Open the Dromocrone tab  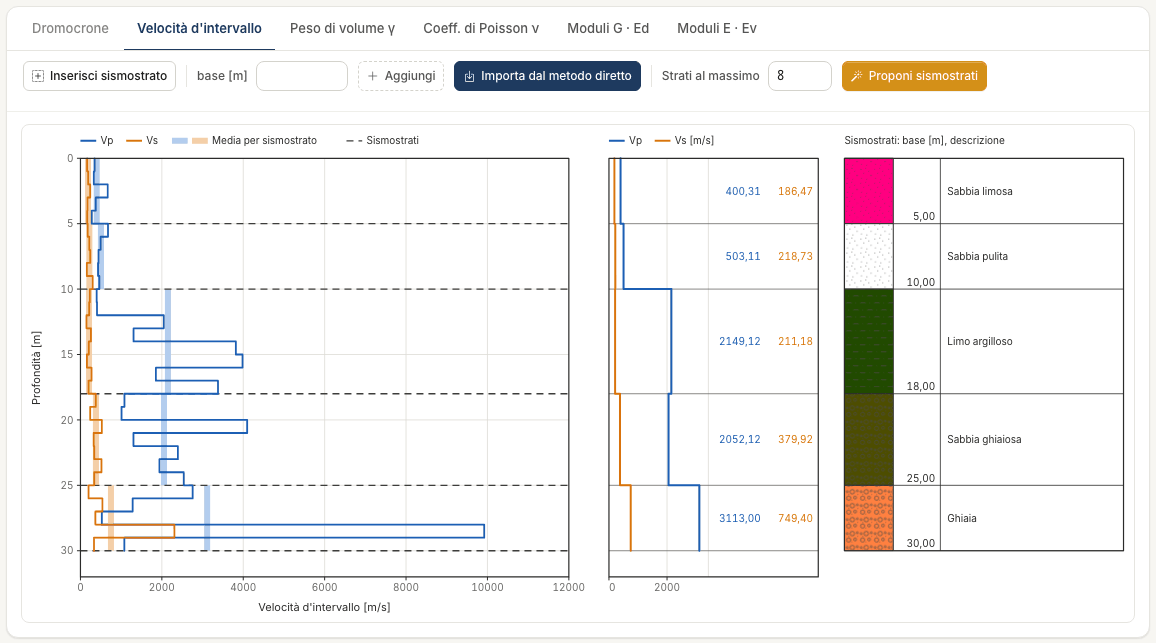pos(70,28)
